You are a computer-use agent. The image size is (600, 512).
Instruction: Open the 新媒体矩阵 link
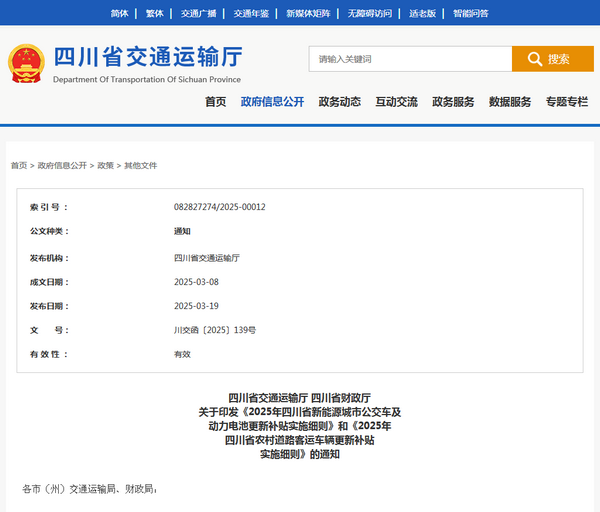point(308,13)
